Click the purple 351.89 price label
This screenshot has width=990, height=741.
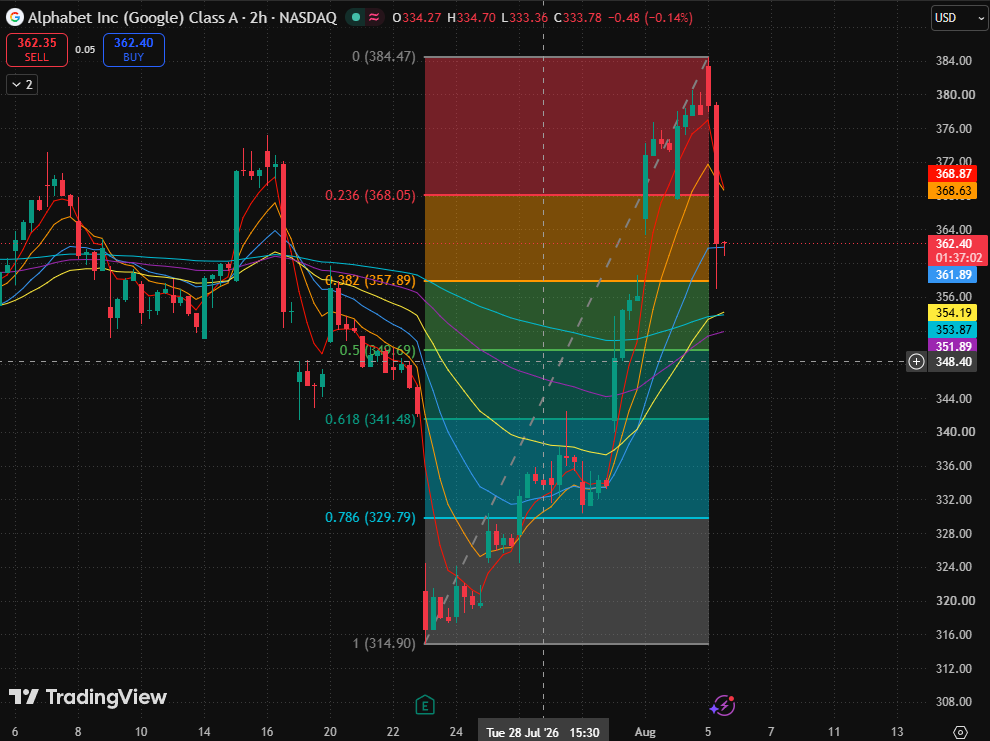coord(953,346)
